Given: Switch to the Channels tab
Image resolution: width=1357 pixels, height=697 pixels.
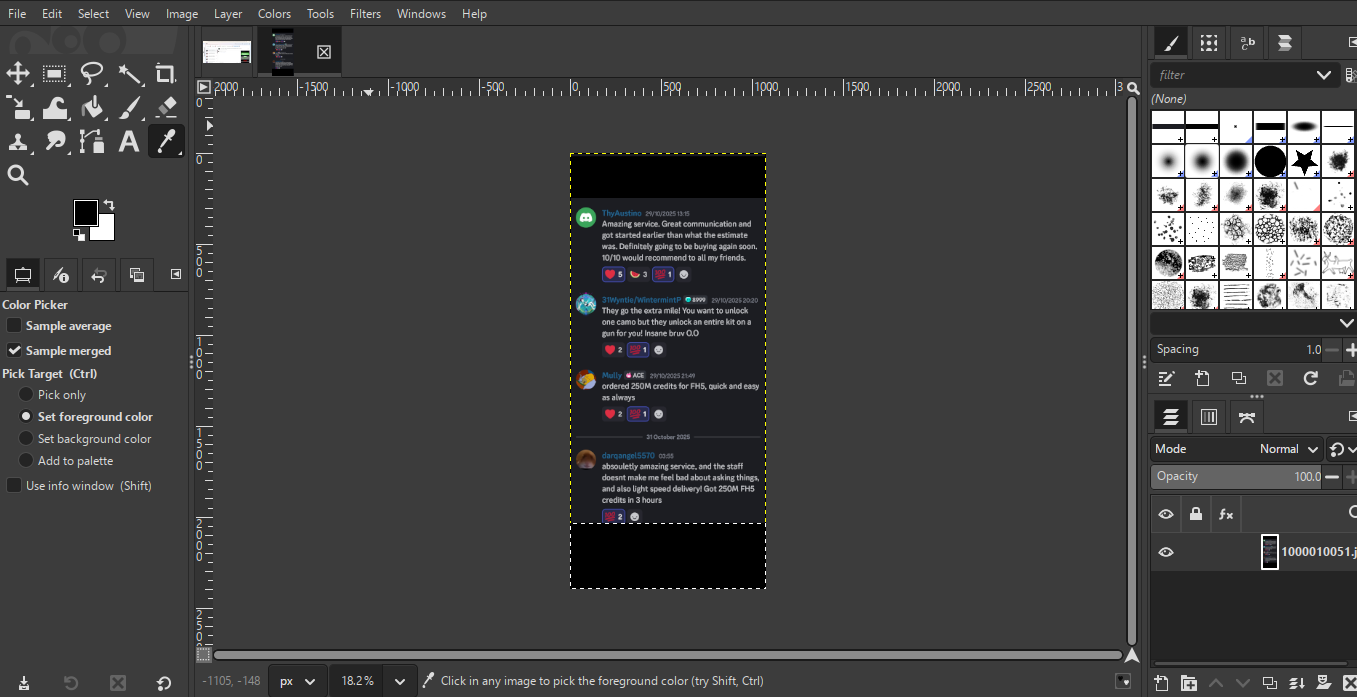Looking at the screenshot, I should pos(1208,416).
